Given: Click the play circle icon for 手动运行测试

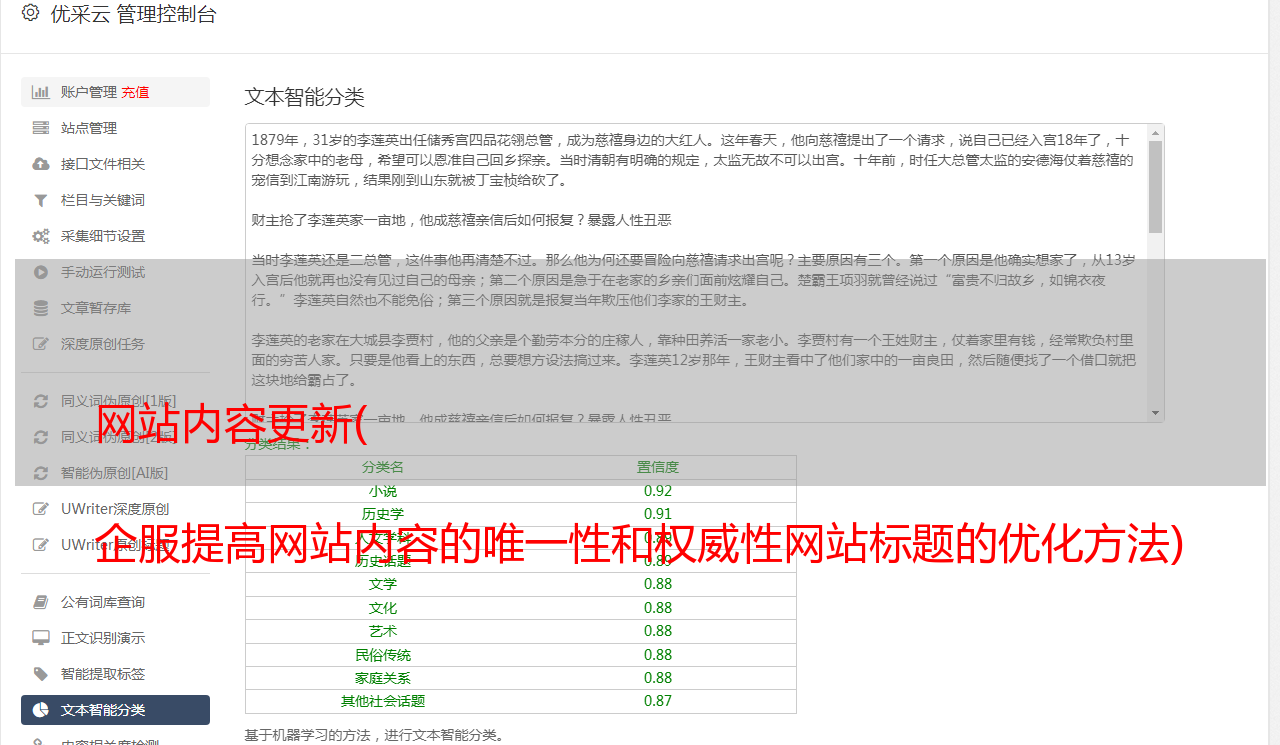Looking at the screenshot, I should 41,272.
